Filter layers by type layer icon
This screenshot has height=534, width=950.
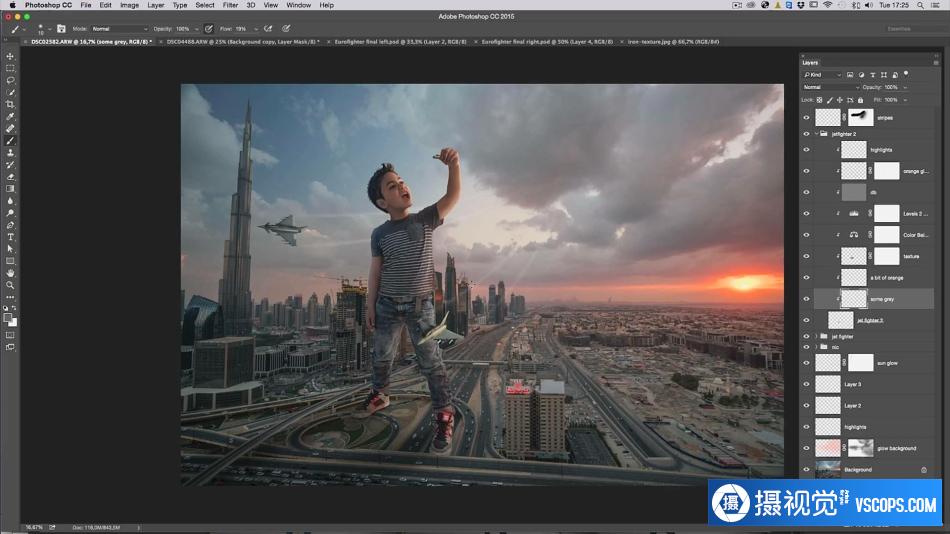click(x=872, y=75)
